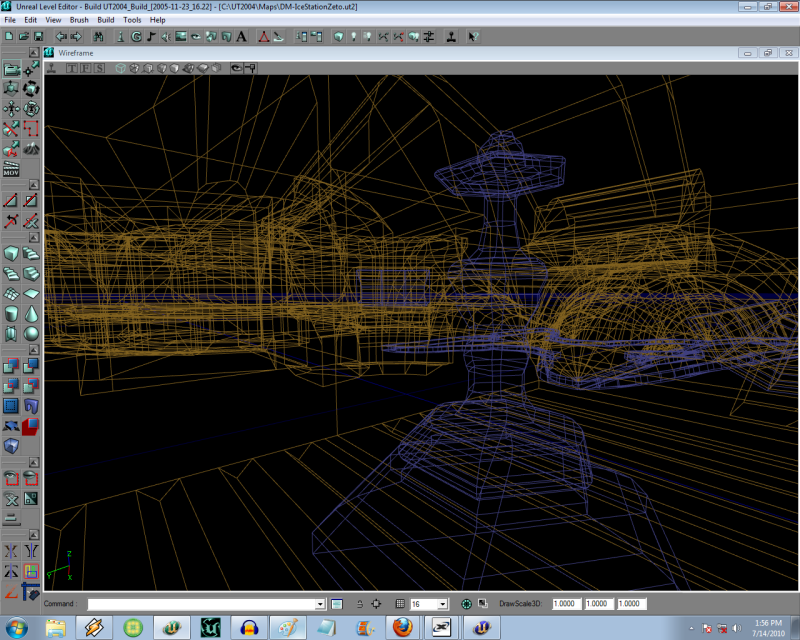Open the Sound browser speaker icon
Image resolution: width=800 pixels, height=640 pixels.
coord(166,36)
